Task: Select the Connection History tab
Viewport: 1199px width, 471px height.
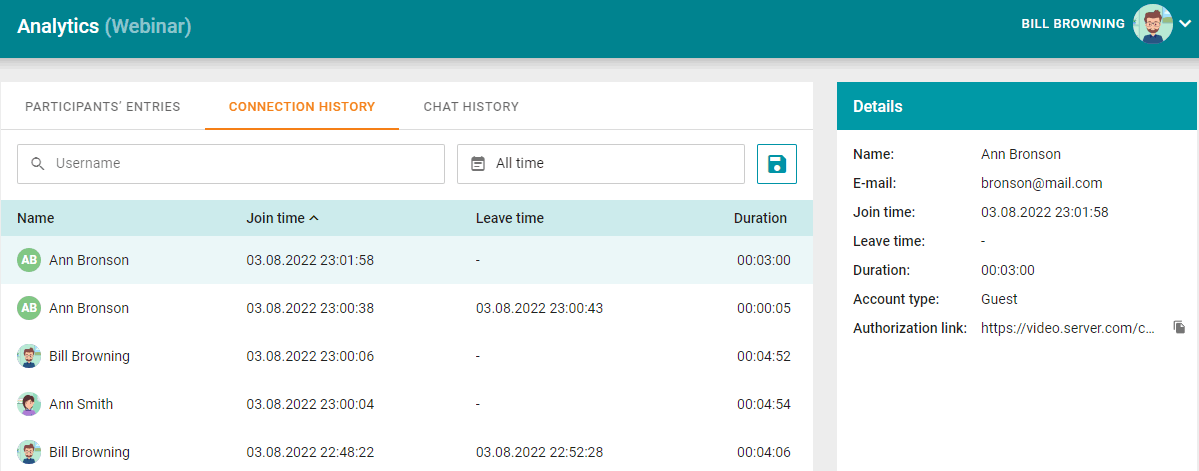Action: point(302,107)
